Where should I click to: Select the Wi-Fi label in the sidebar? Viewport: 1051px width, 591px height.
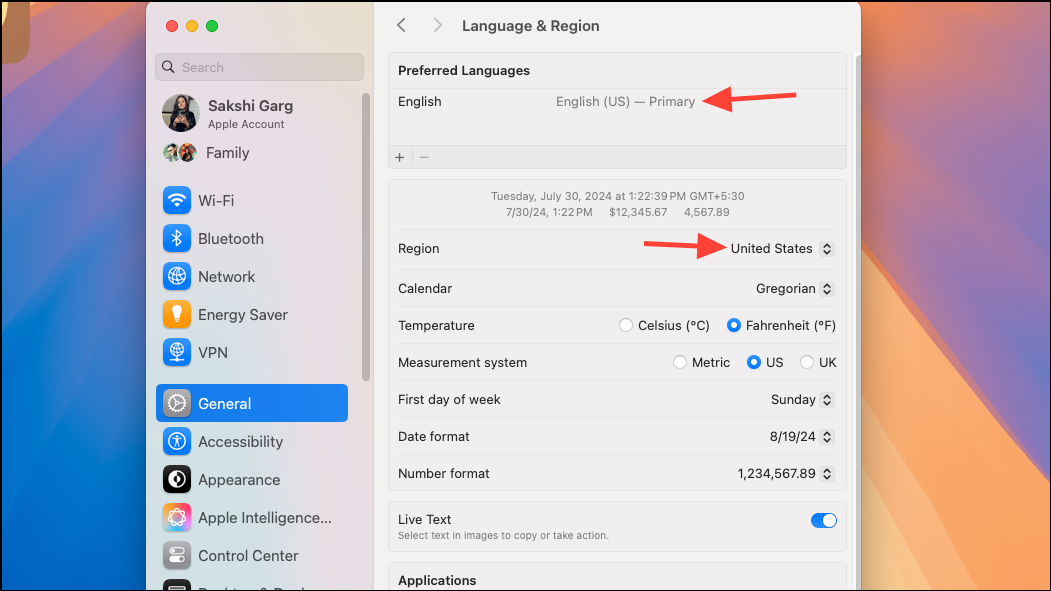pos(216,200)
